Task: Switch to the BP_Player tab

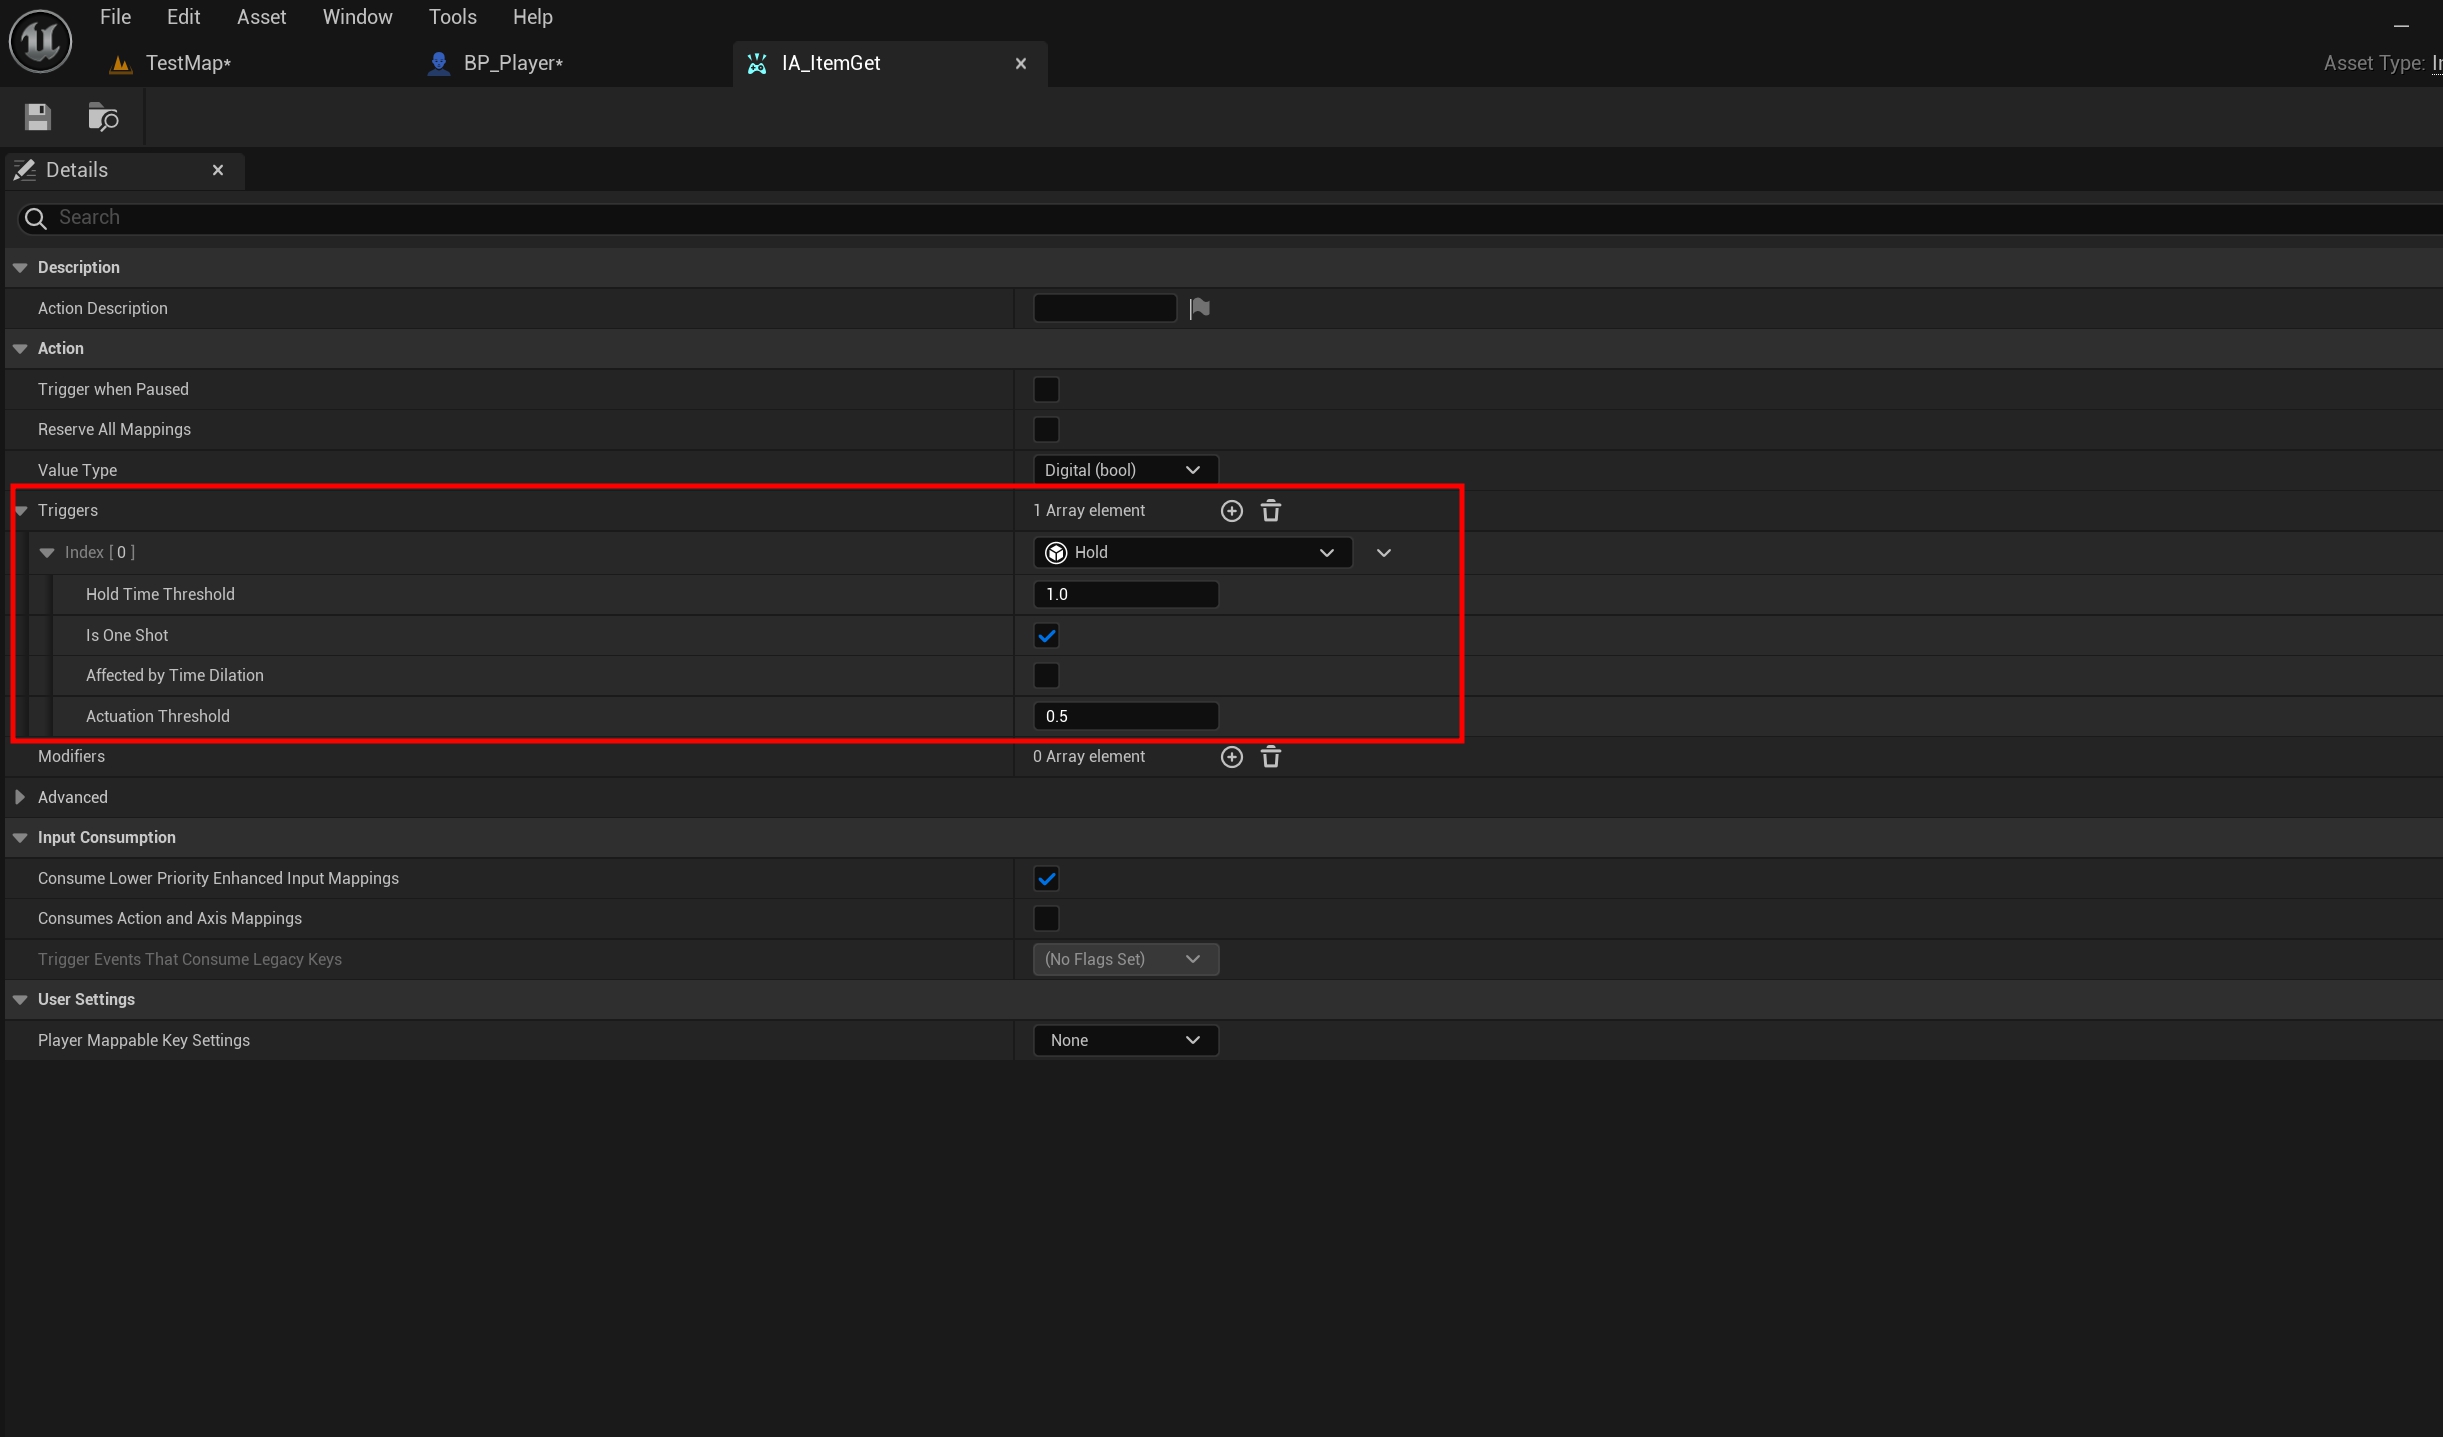Action: coord(512,63)
